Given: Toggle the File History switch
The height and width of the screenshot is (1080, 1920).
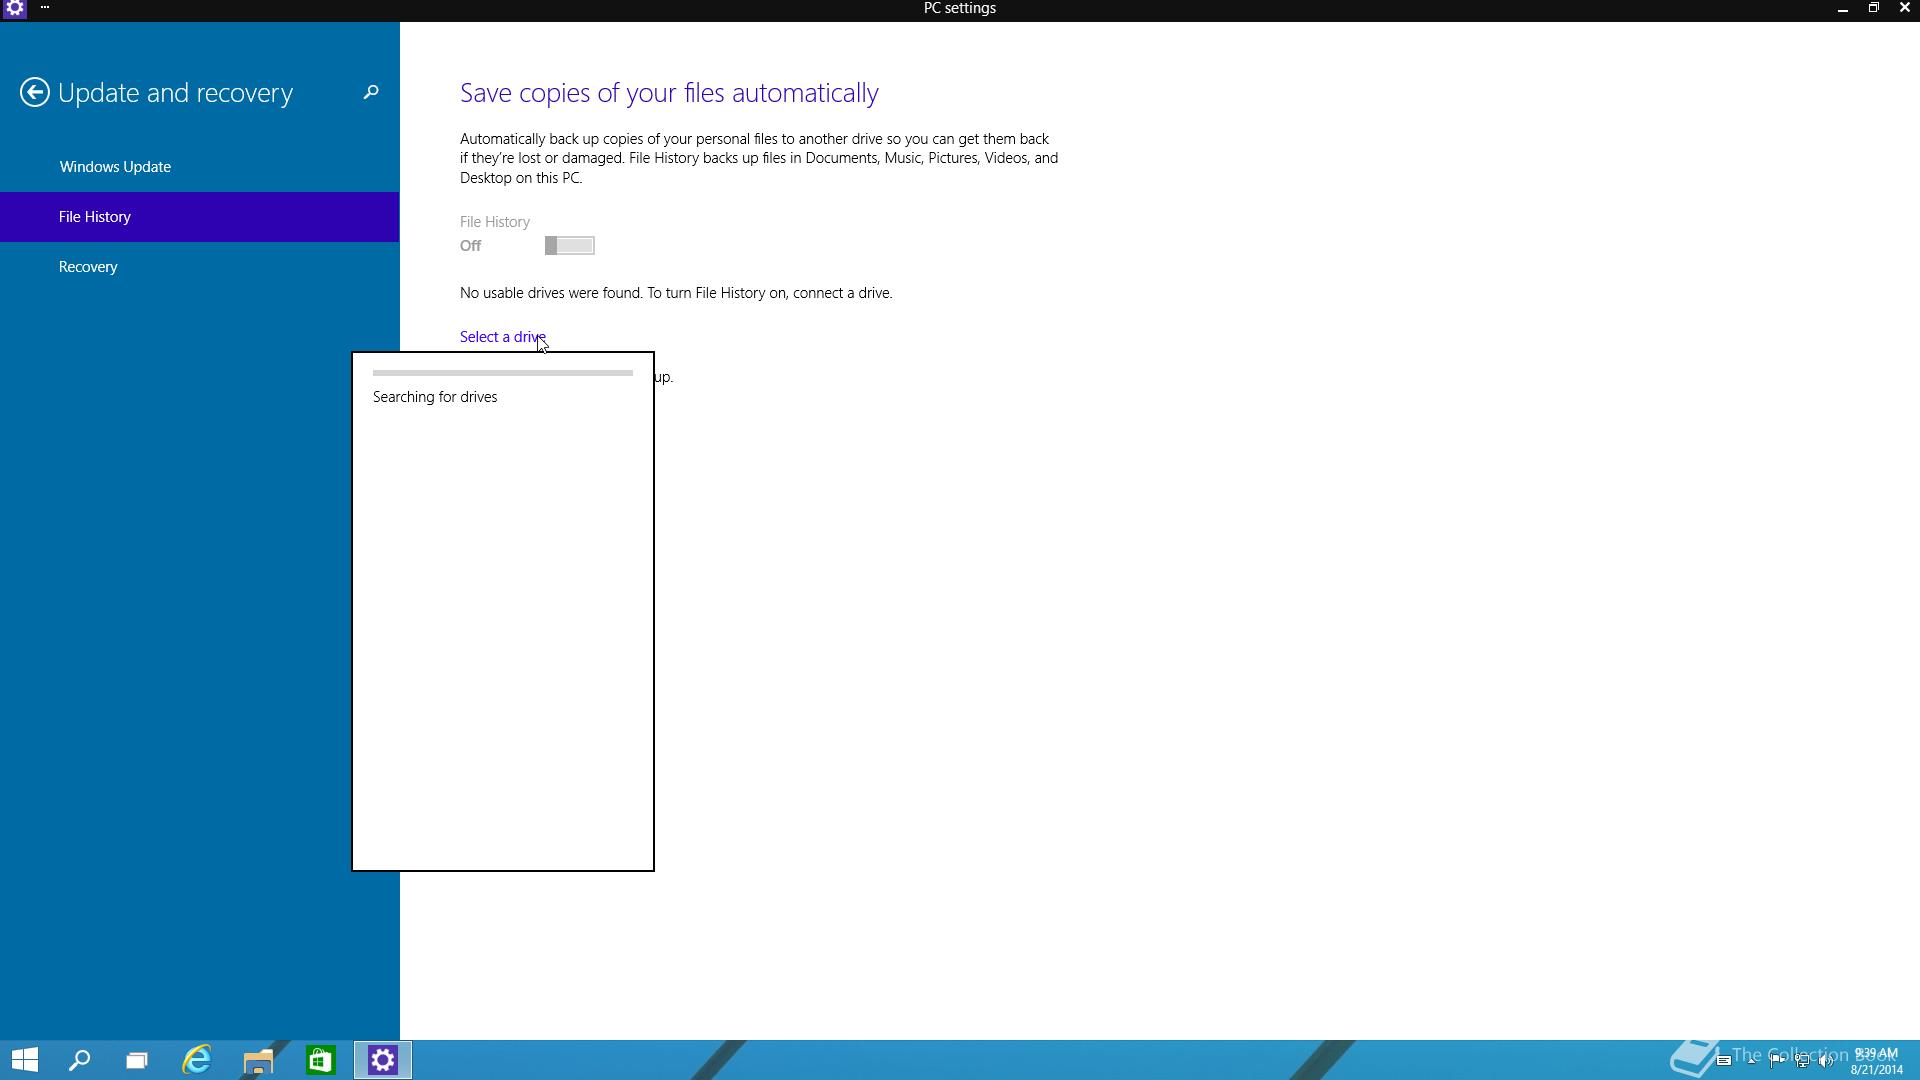Looking at the screenshot, I should (569, 245).
